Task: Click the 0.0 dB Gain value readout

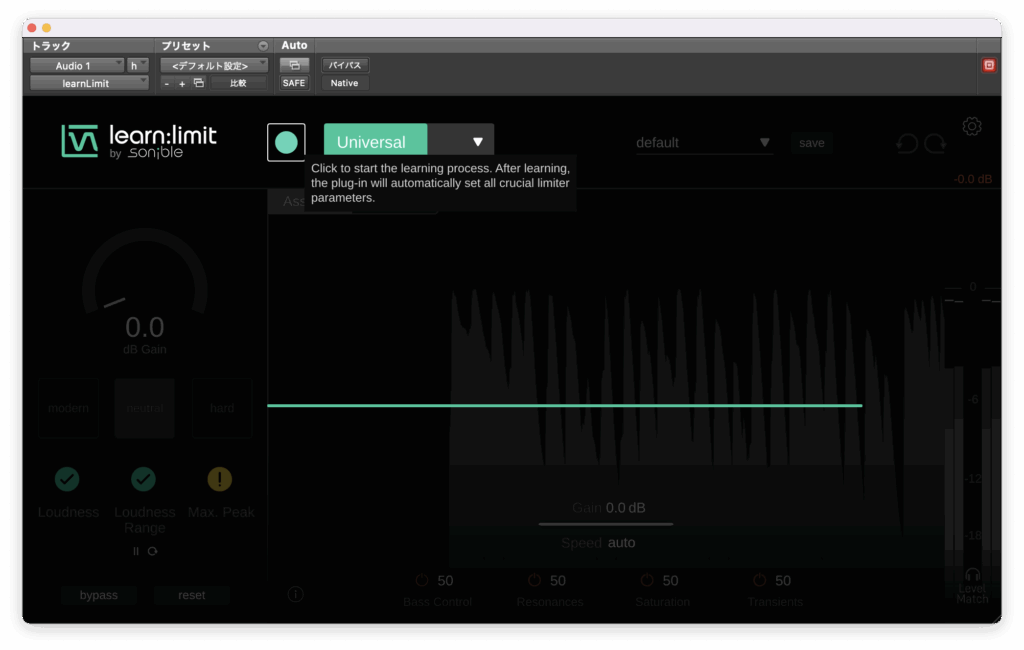Action: pyautogui.click(x=145, y=327)
